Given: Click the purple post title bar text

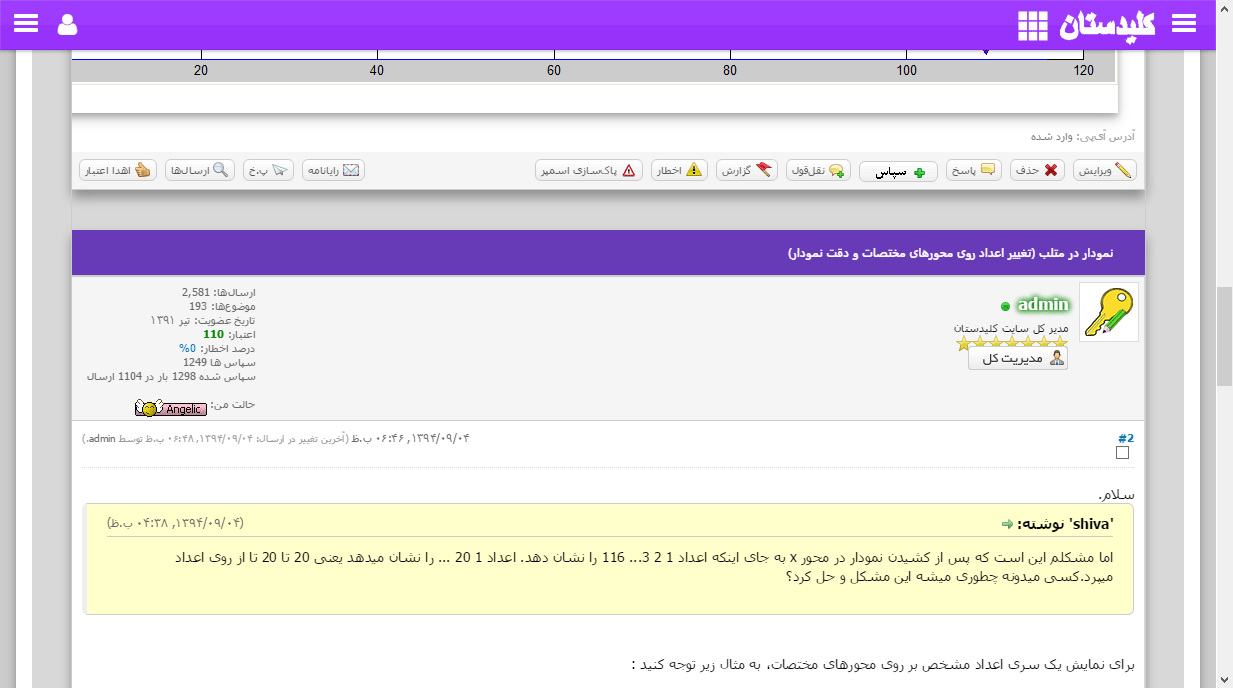Looking at the screenshot, I should coord(950,254).
